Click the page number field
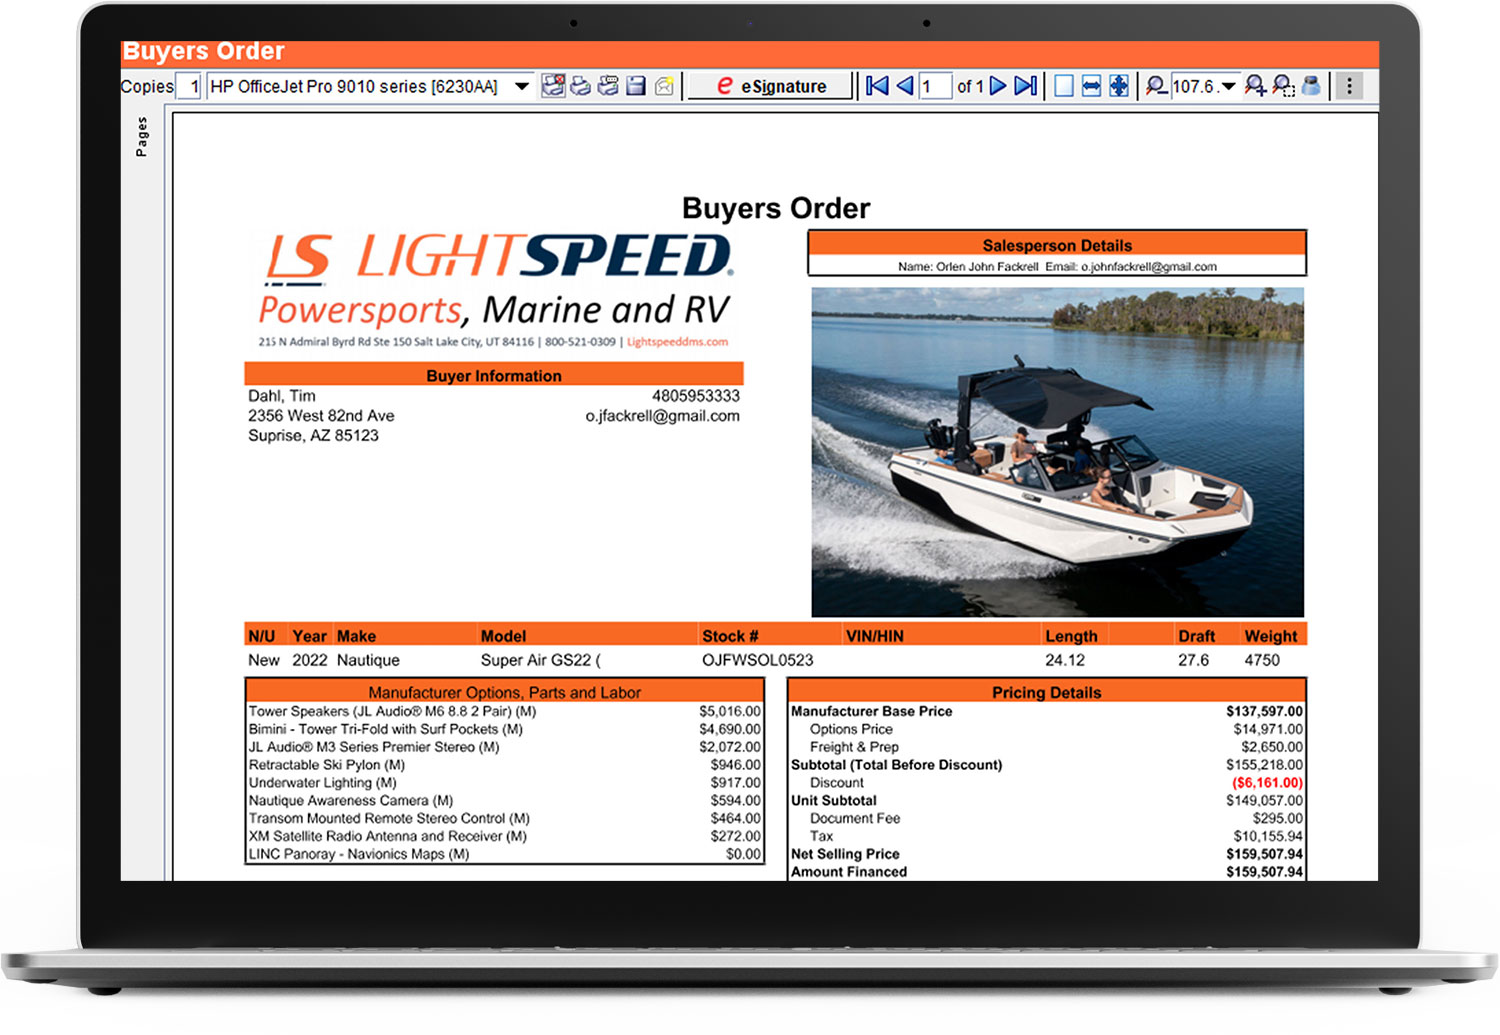This screenshot has height=1035, width=1500. point(935,86)
